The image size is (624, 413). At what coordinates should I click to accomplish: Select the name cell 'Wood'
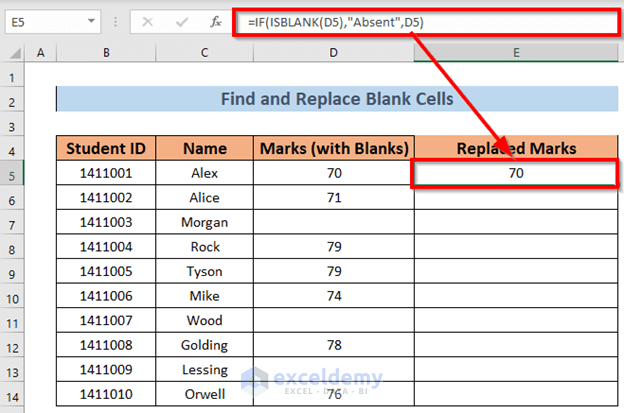click(x=205, y=320)
